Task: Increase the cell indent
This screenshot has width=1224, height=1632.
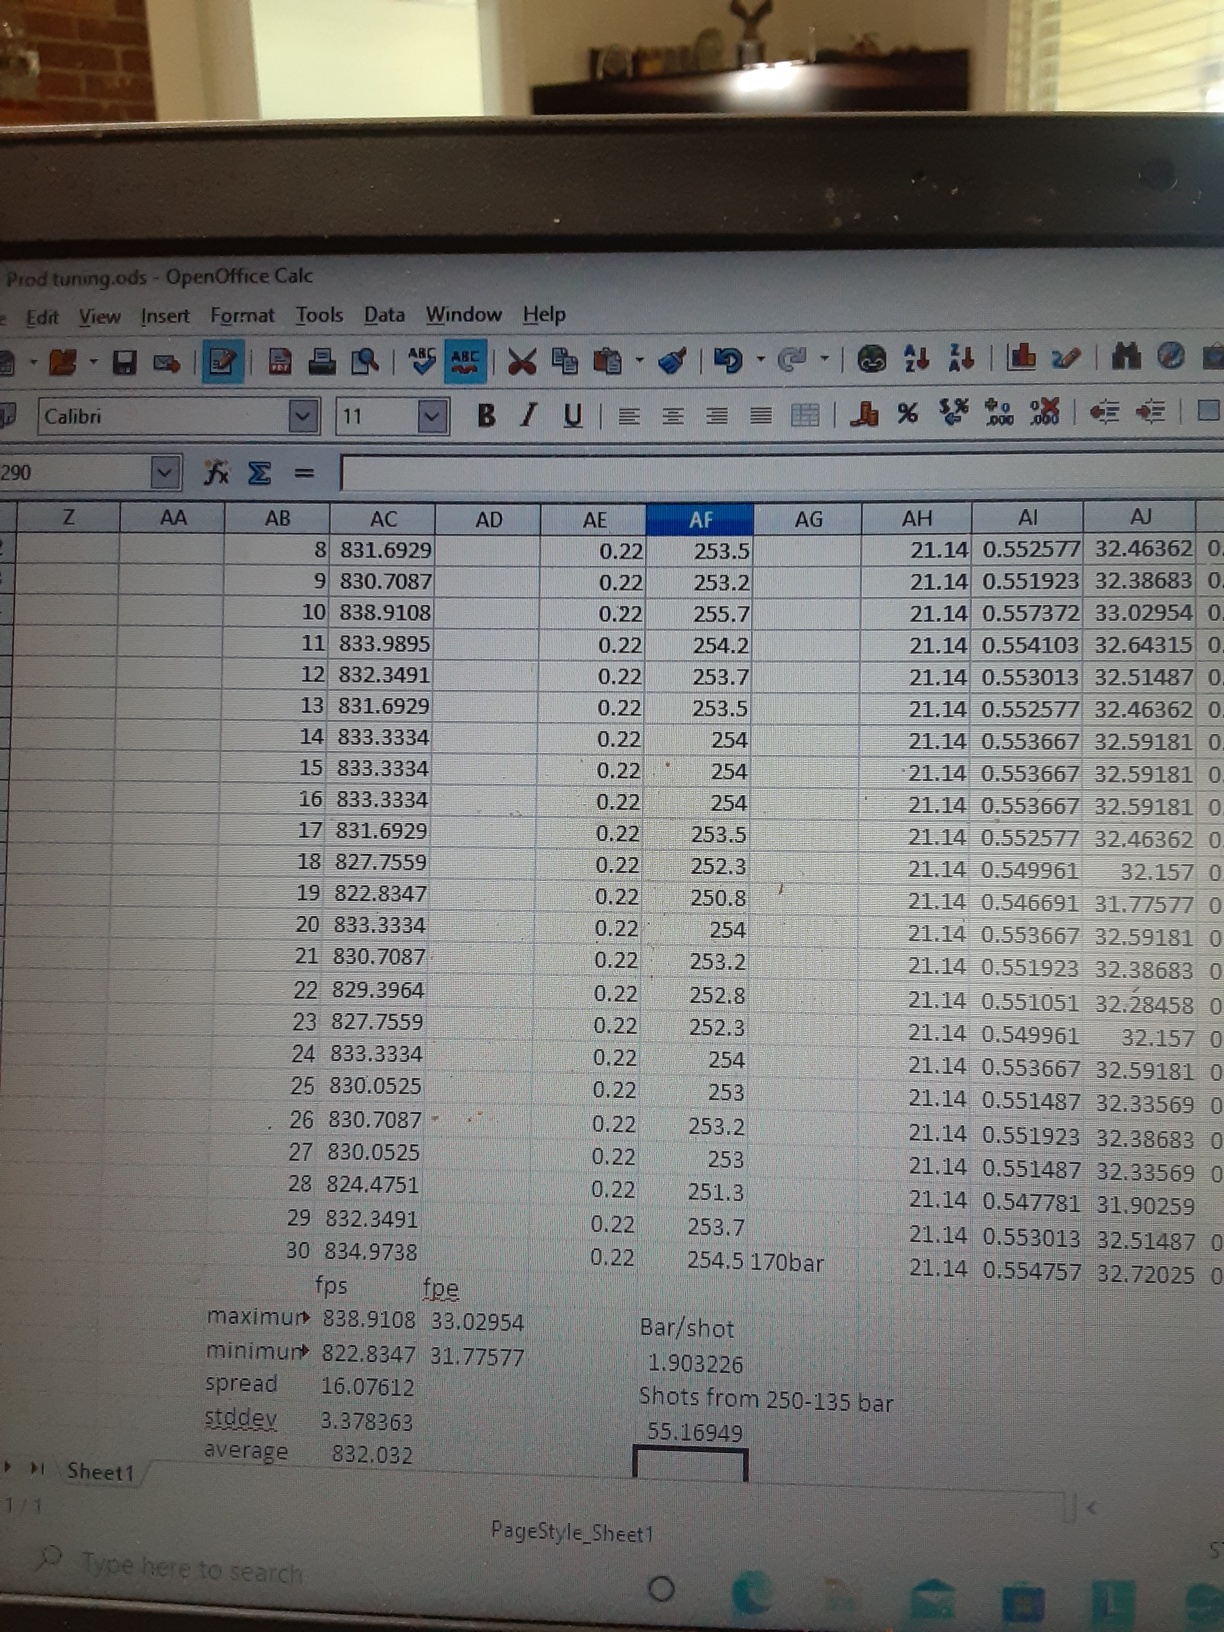Action: click(x=1150, y=411)
